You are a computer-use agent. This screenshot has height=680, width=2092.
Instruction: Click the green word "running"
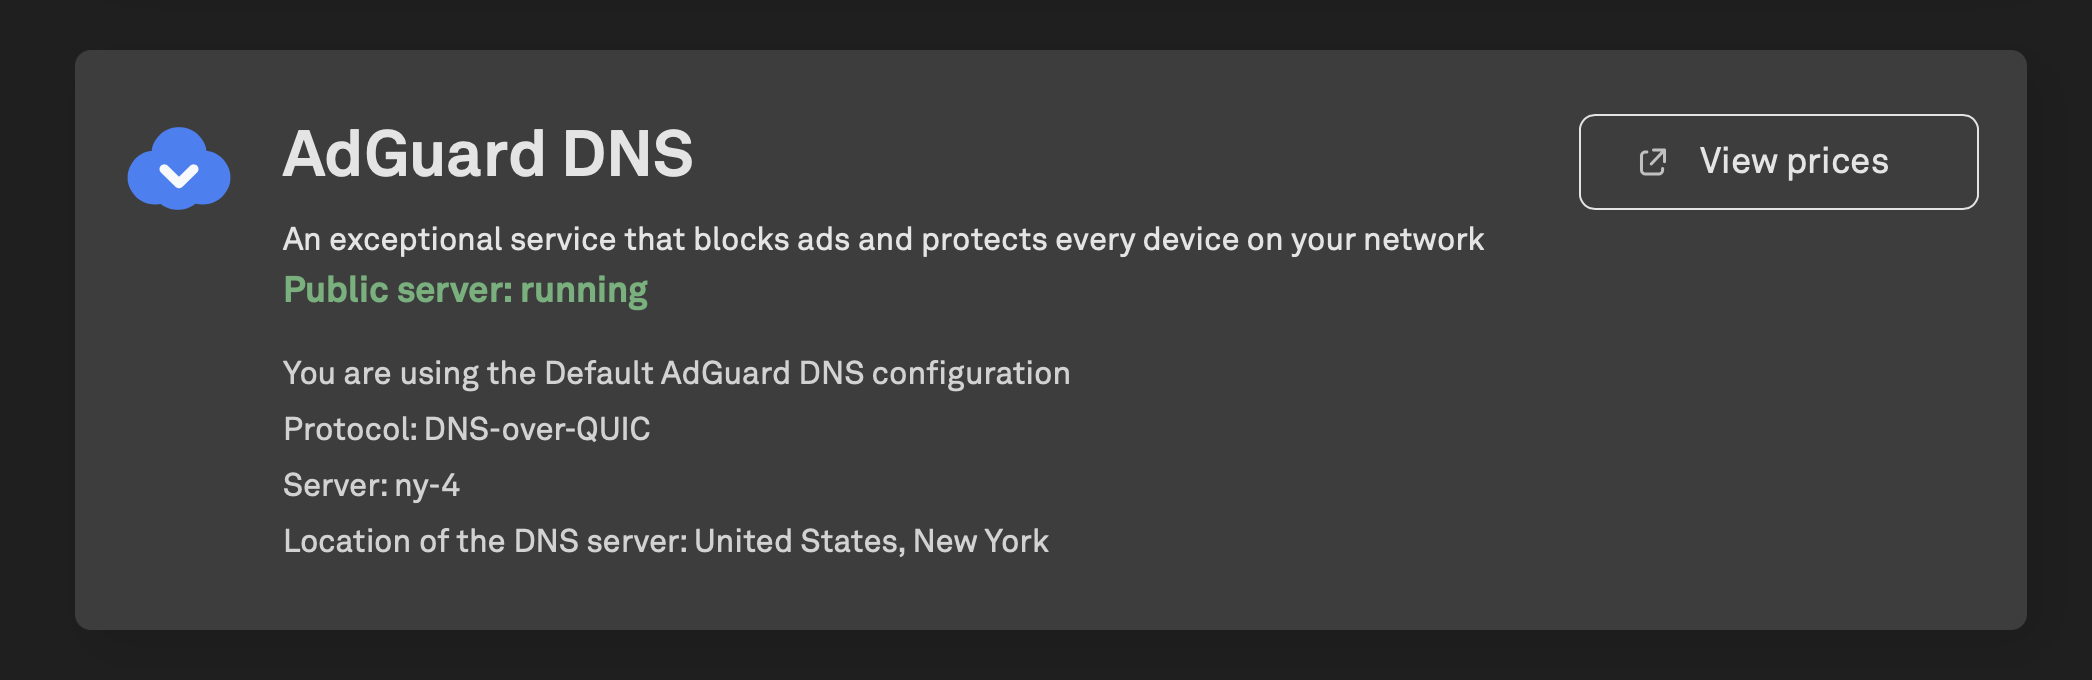[x=584, y=290]
